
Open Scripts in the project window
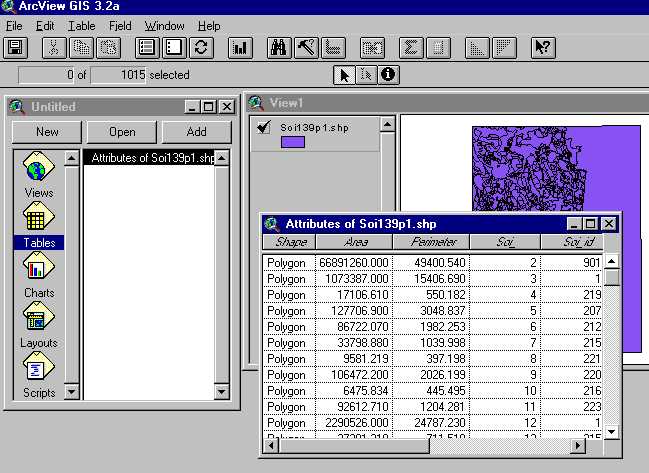[38, 375]
